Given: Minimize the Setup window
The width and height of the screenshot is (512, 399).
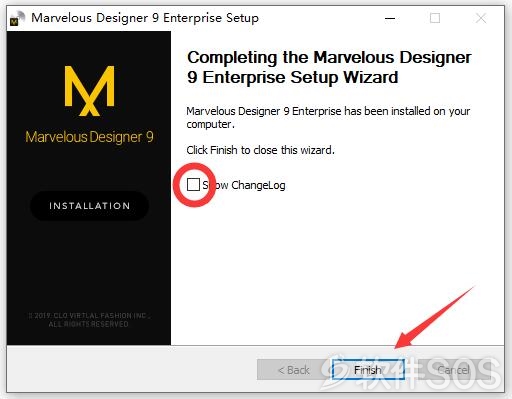Looking at the screenshot, I should pyautogui.click(x=390, y=18).
